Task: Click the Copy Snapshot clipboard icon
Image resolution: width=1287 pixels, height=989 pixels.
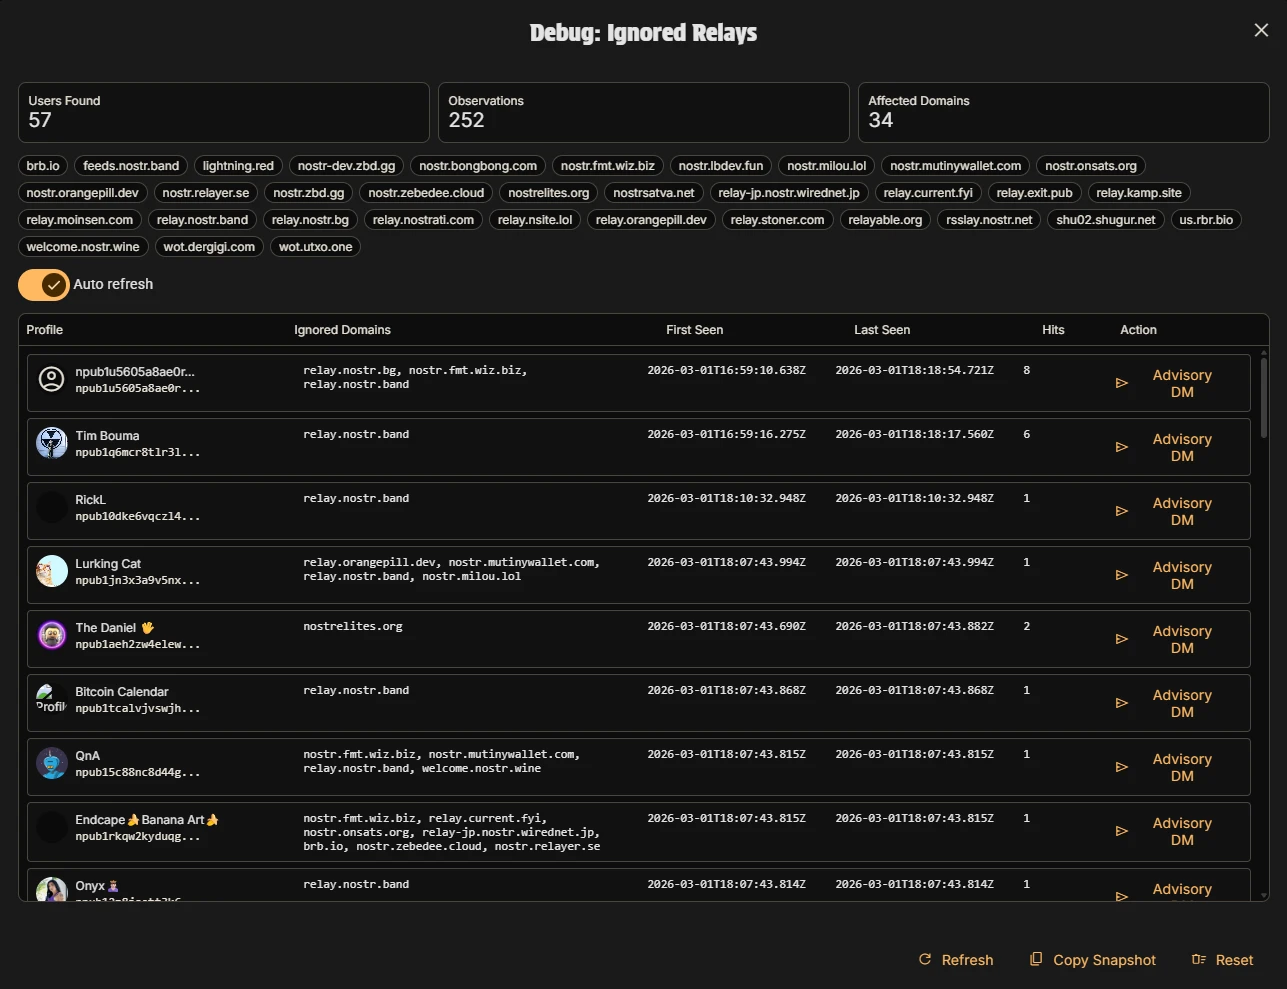Action: pyautogui.click(x=1036, y=960)
